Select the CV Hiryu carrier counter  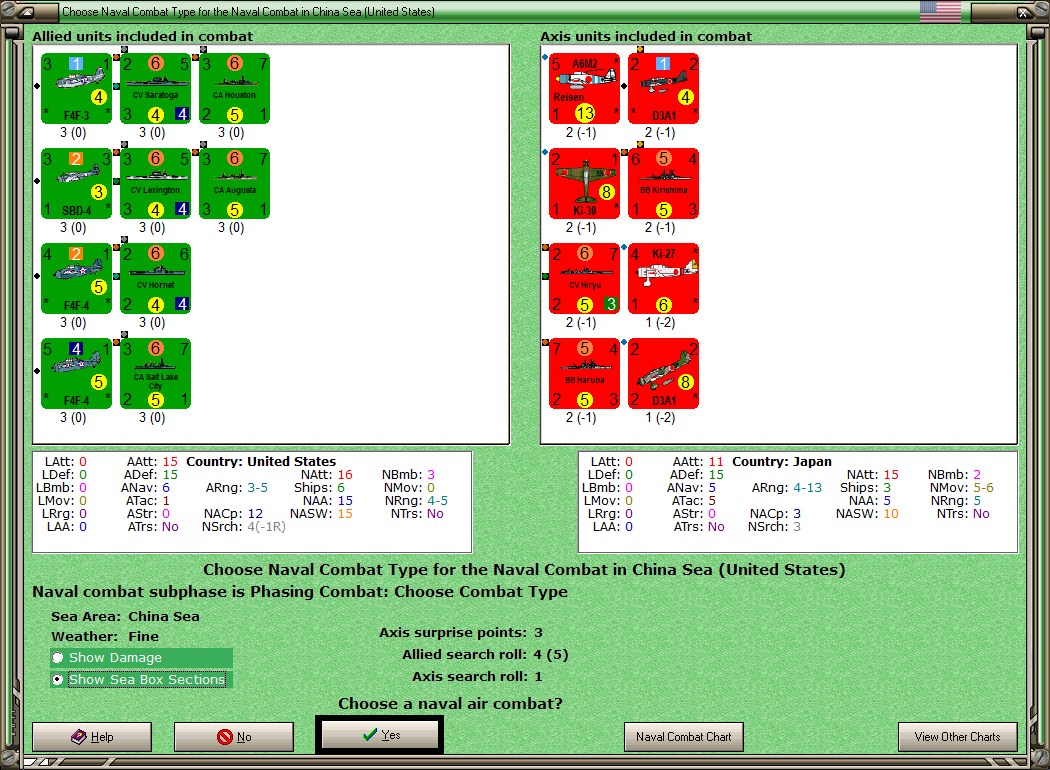(x=585, y=279)
